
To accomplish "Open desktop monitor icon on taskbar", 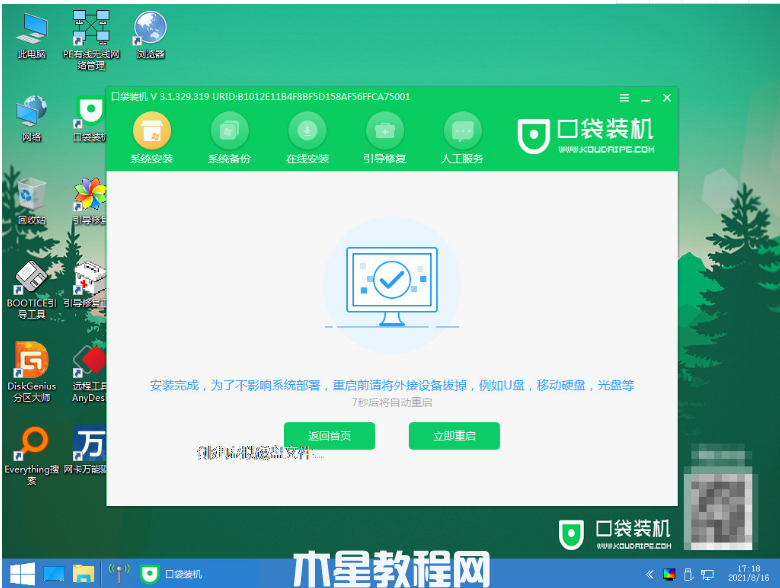I will 54,575.
